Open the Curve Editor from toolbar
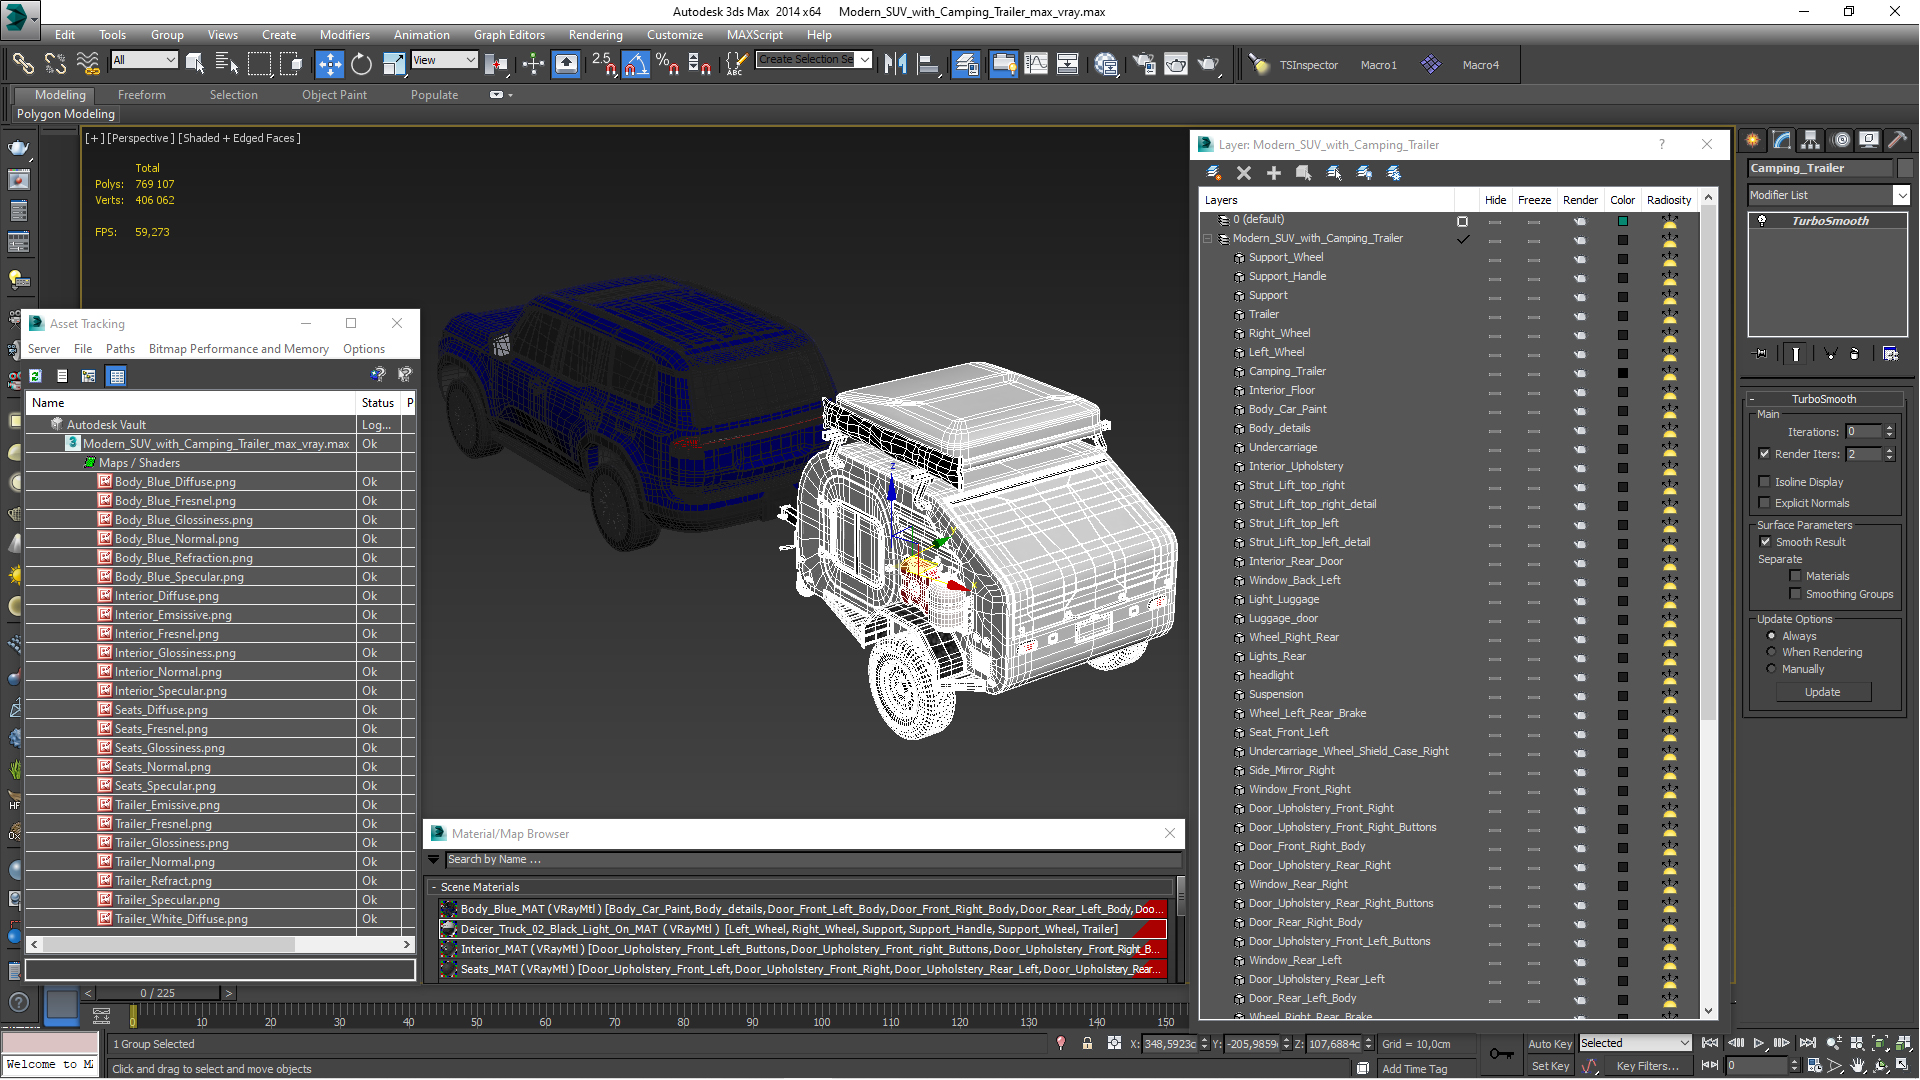This screenshot has height=1080, width=1920. [x=1036, y=64]
